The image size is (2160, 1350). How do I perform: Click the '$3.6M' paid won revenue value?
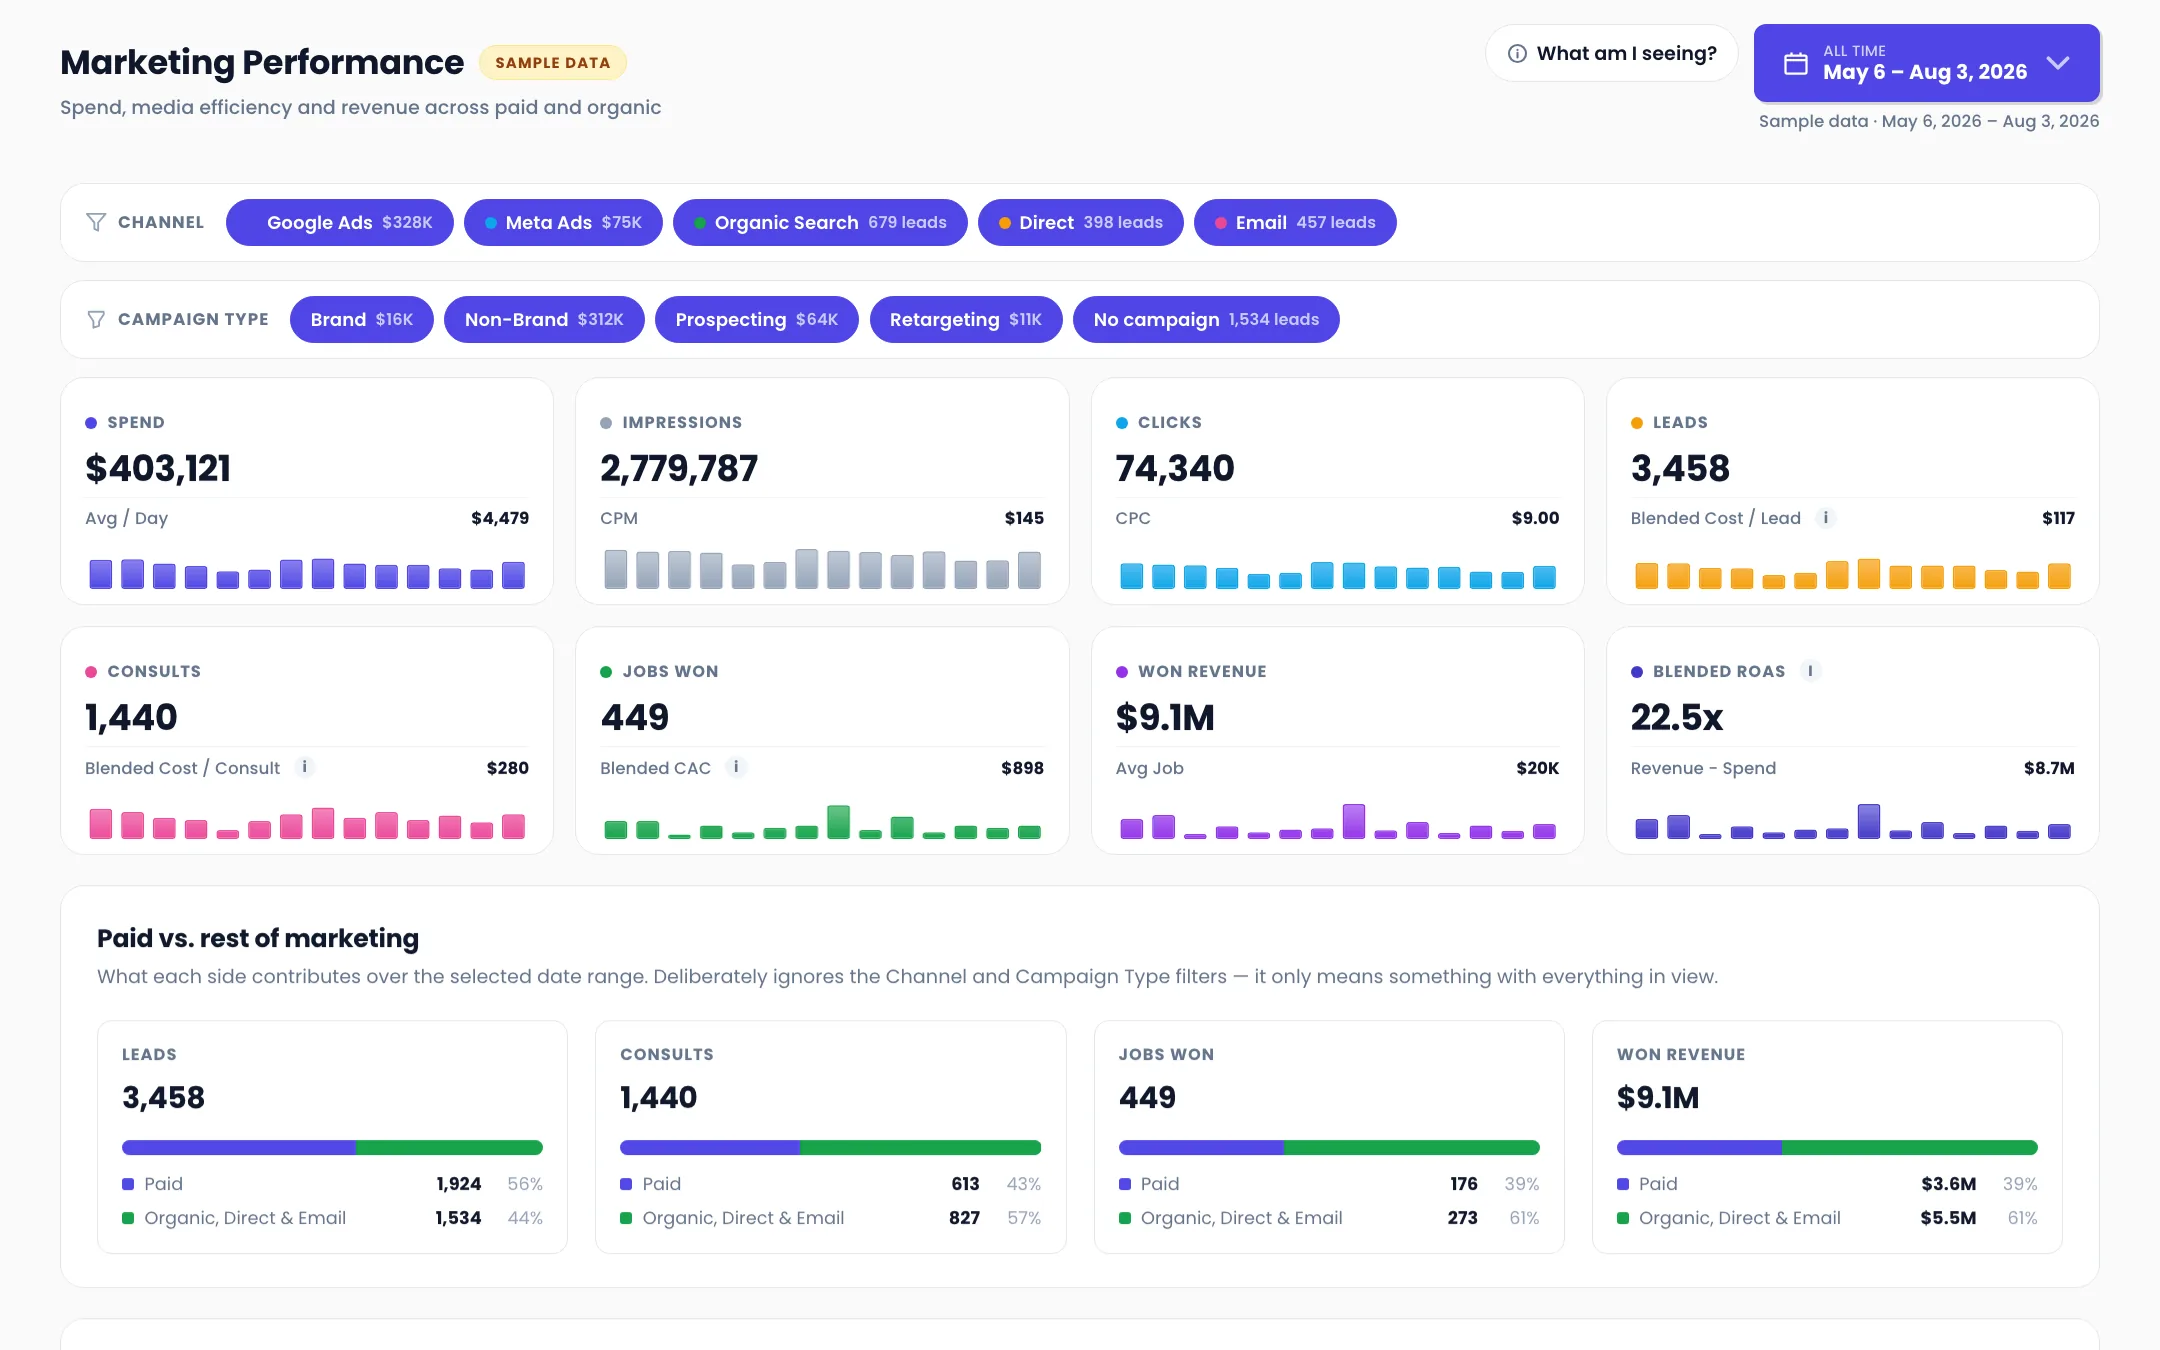[x=1948, y=1184]
